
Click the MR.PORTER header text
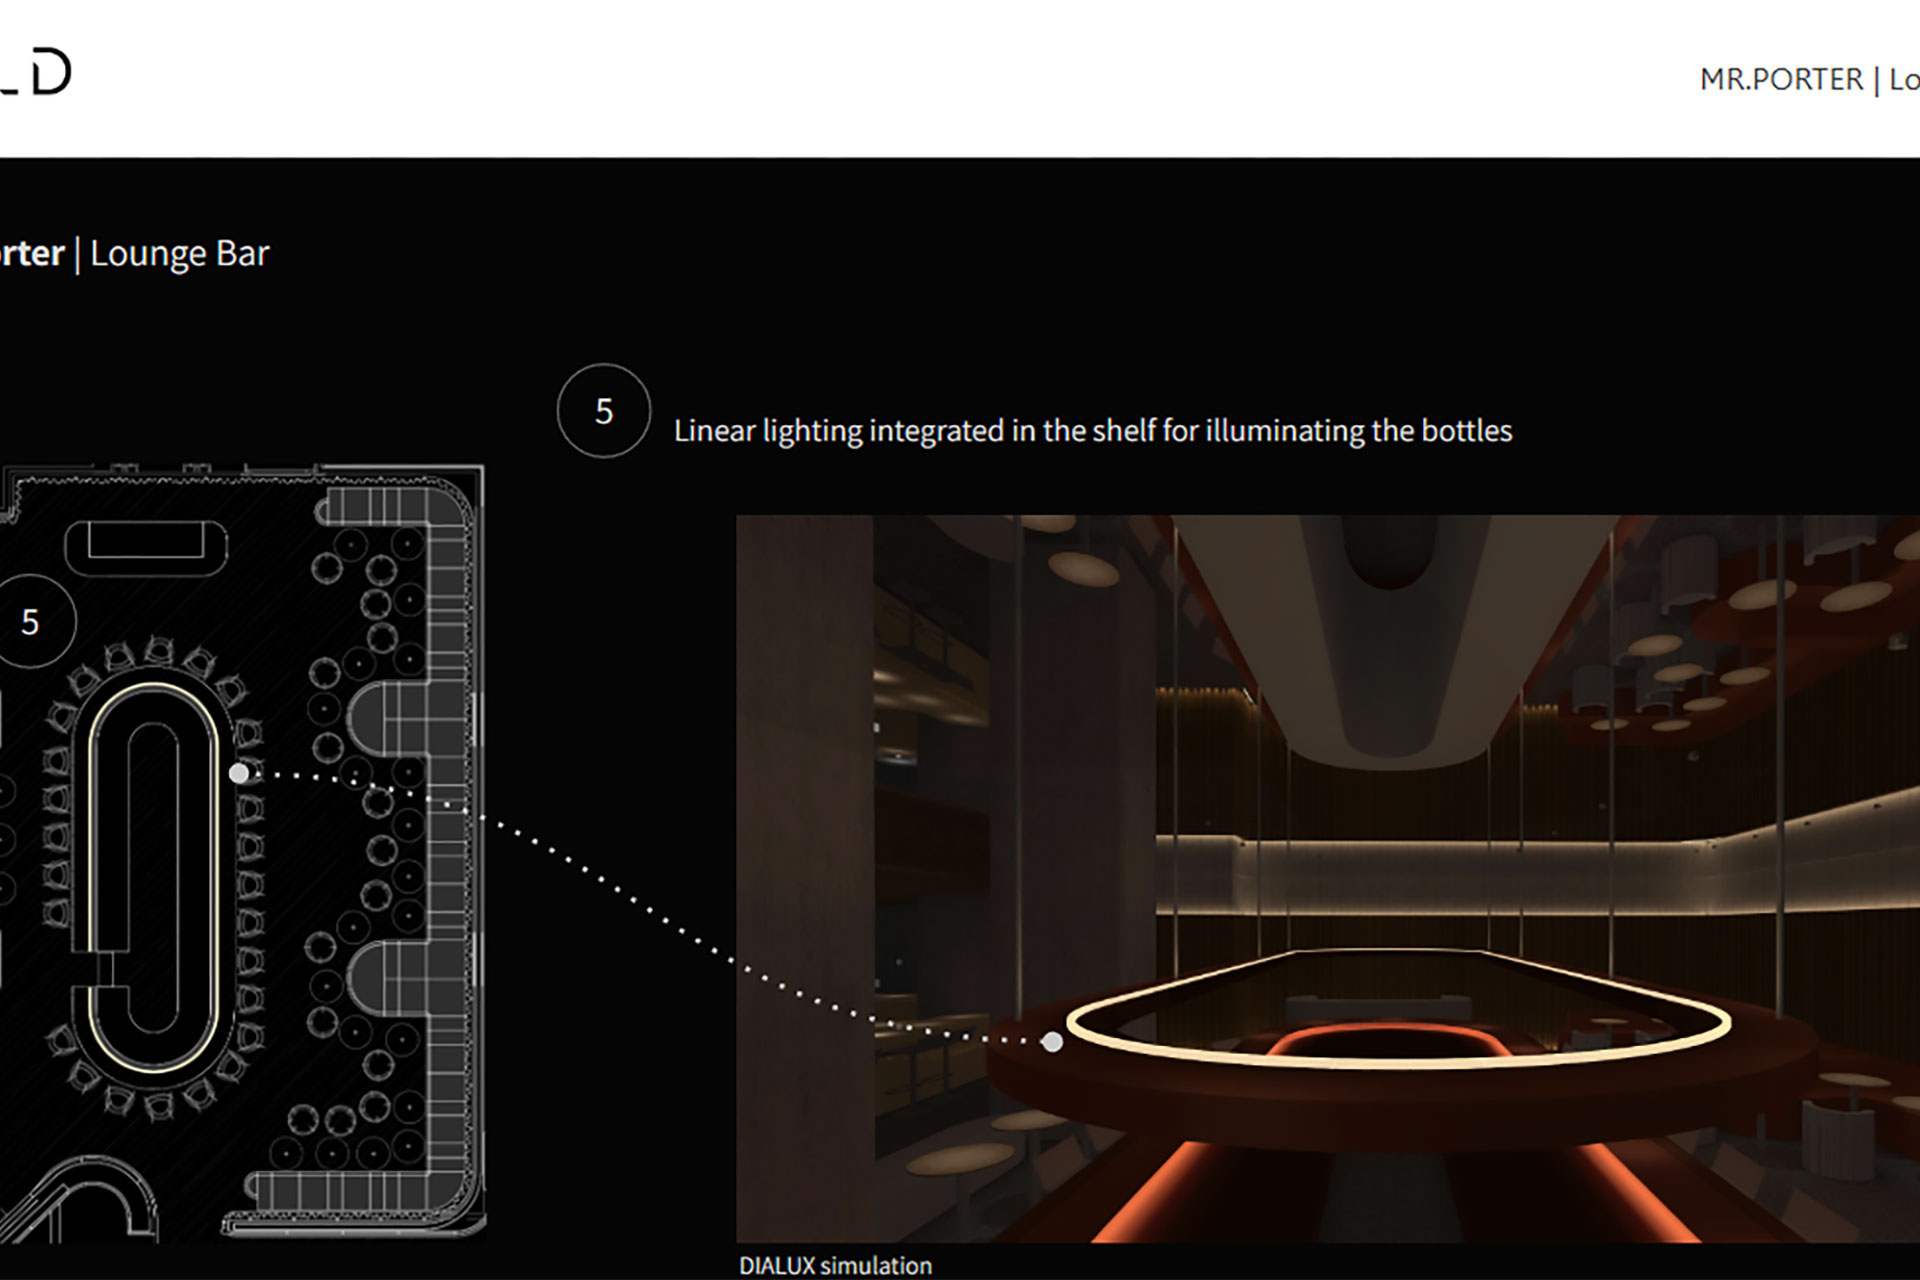pyautogui.click(x=1781, y=79)
